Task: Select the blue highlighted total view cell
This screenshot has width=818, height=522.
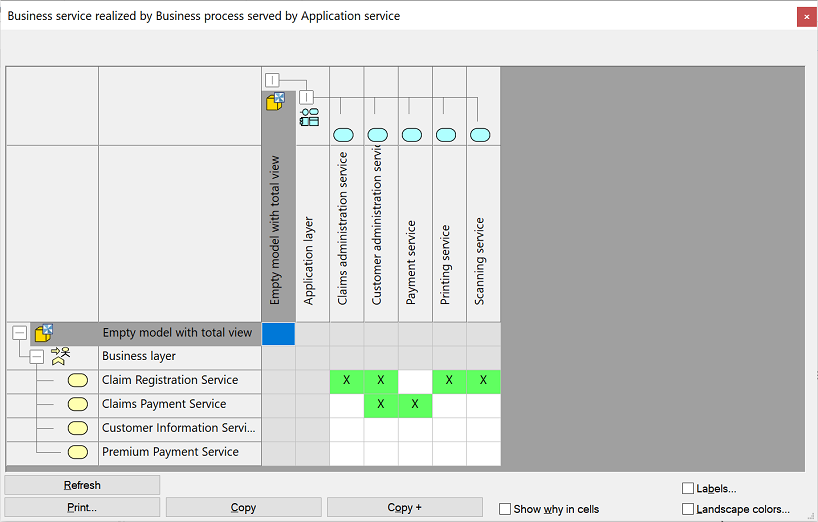Action: (x=278, y=334)
